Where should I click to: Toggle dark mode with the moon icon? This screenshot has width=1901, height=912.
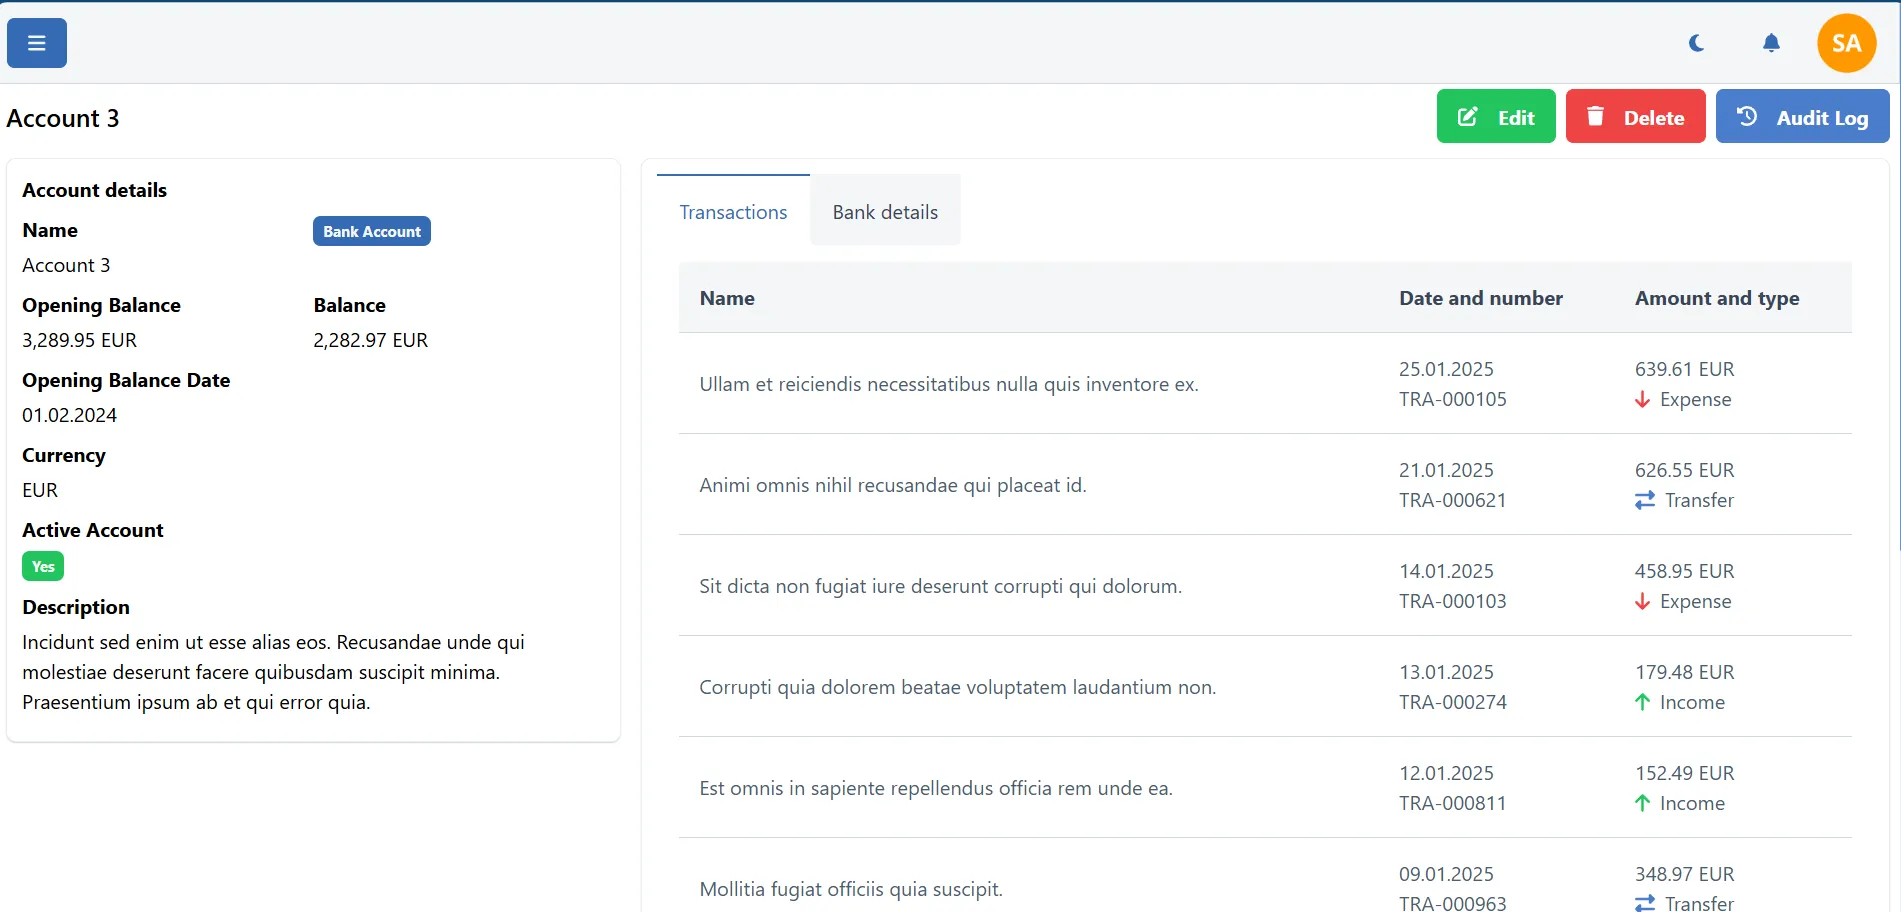click(1695, 43)
